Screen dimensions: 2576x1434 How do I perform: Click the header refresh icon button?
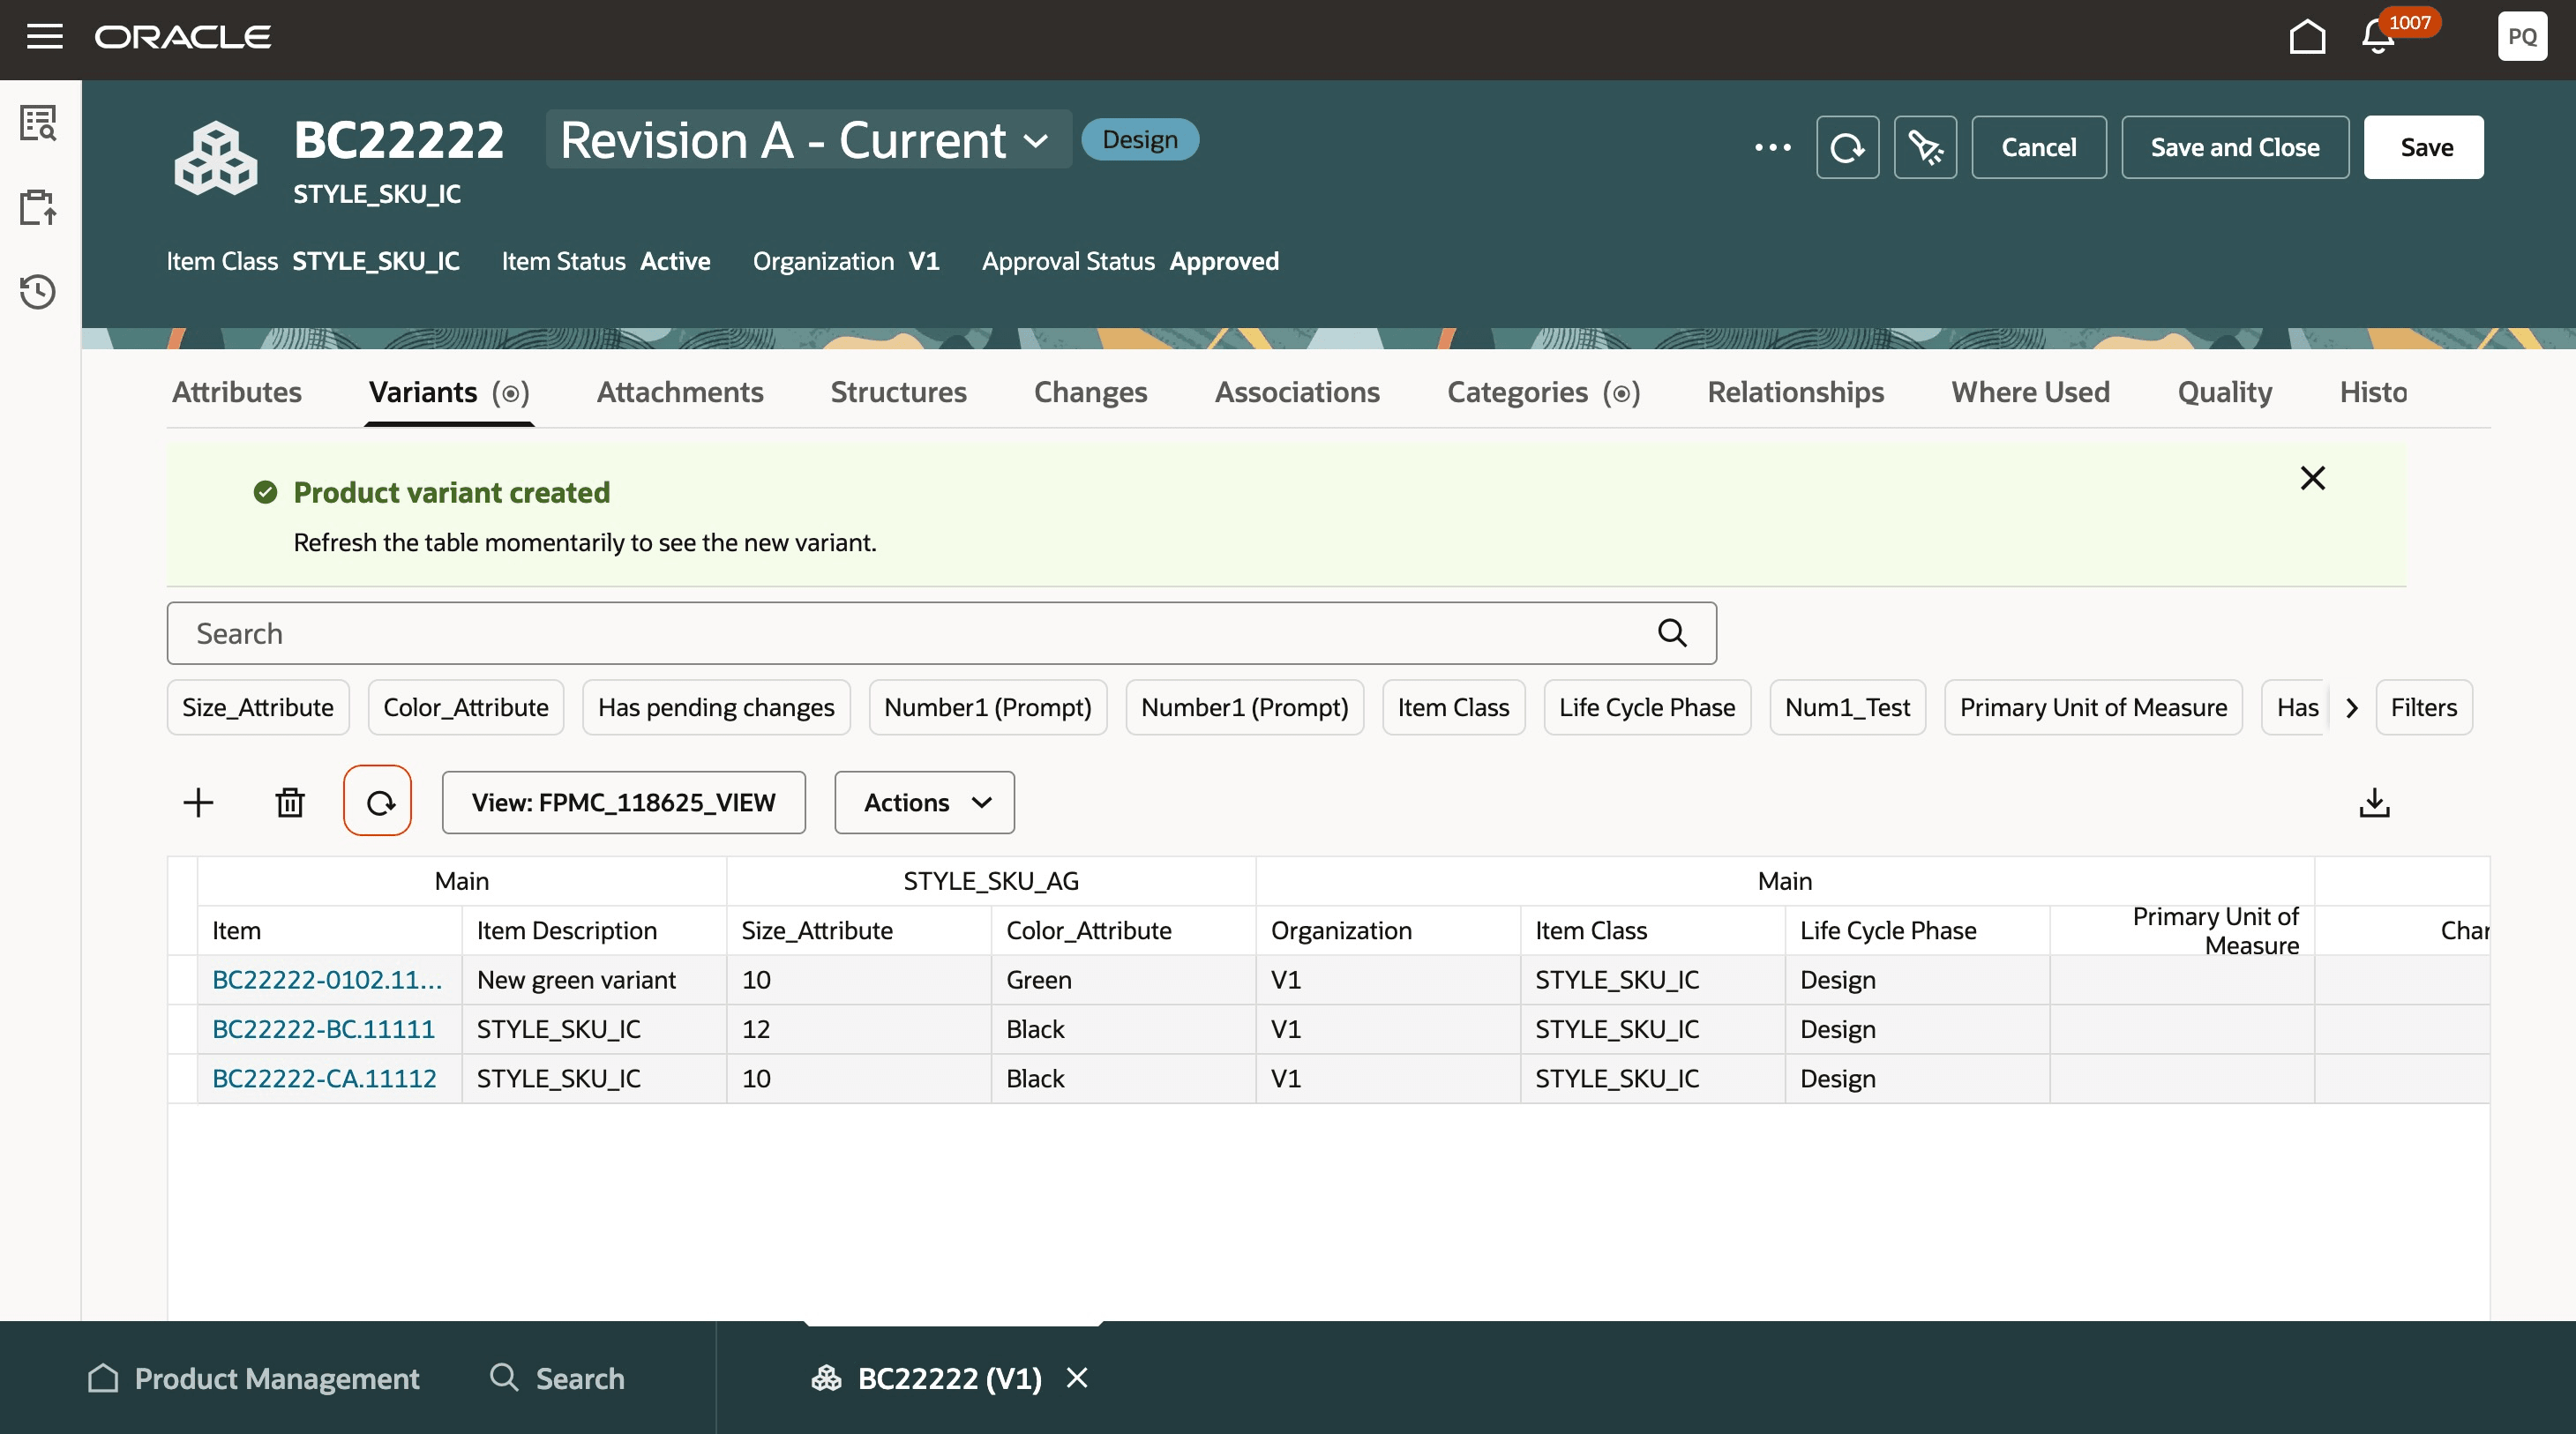click(1847, 147)
